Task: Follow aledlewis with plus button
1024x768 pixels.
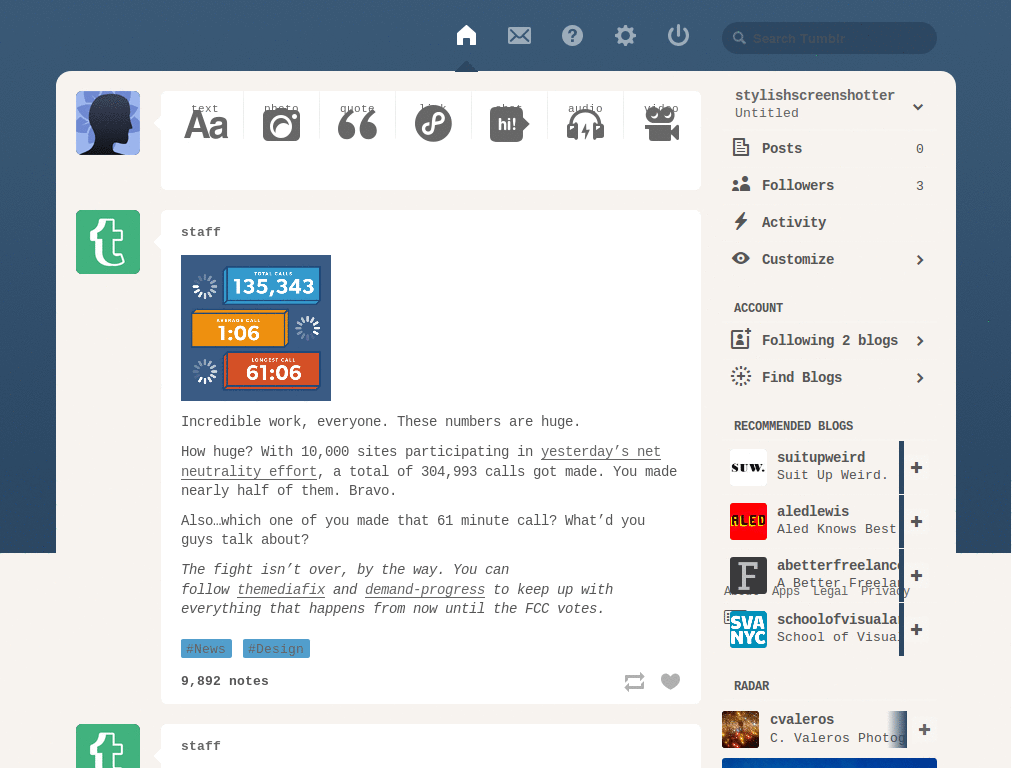Action: click(x=916, y=521)
